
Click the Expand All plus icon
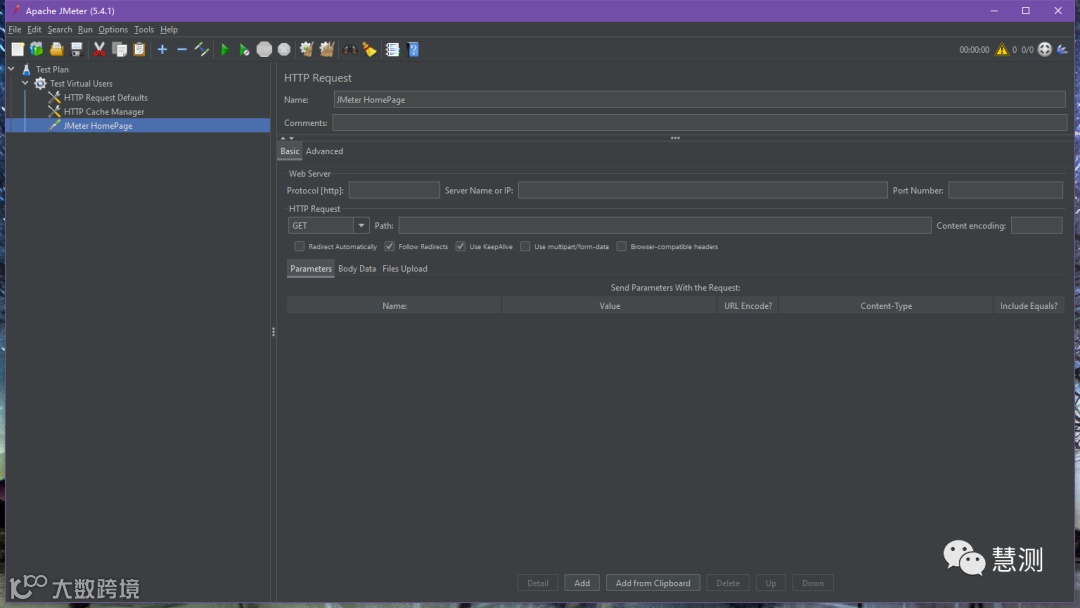click(162, 50)
